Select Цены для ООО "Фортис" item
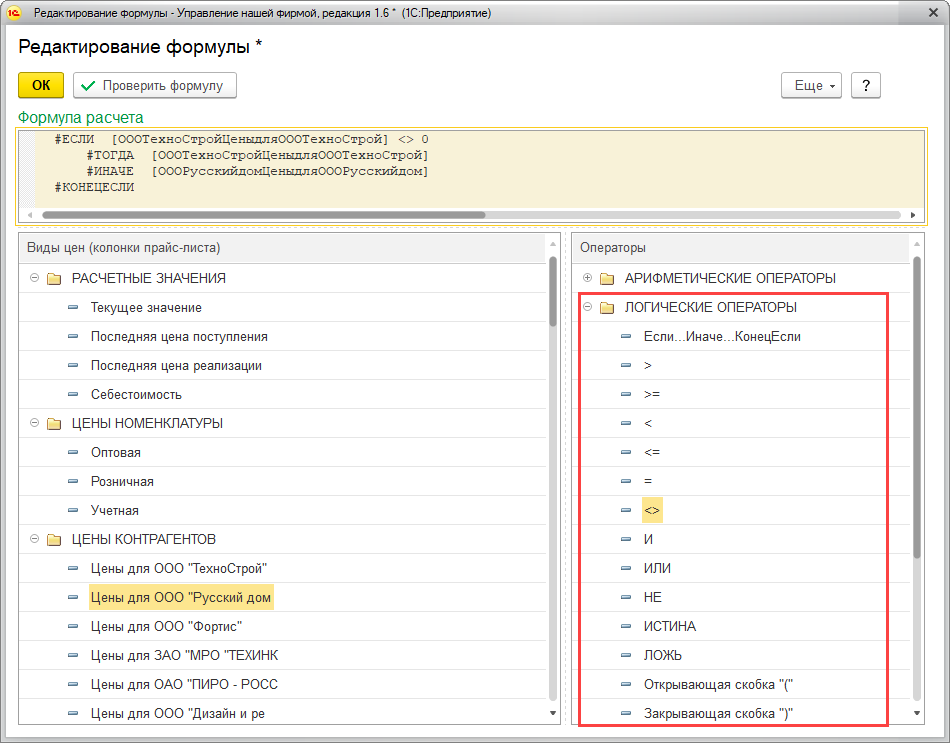This screenshot has height=743, width=950. (x=166, y=626)
